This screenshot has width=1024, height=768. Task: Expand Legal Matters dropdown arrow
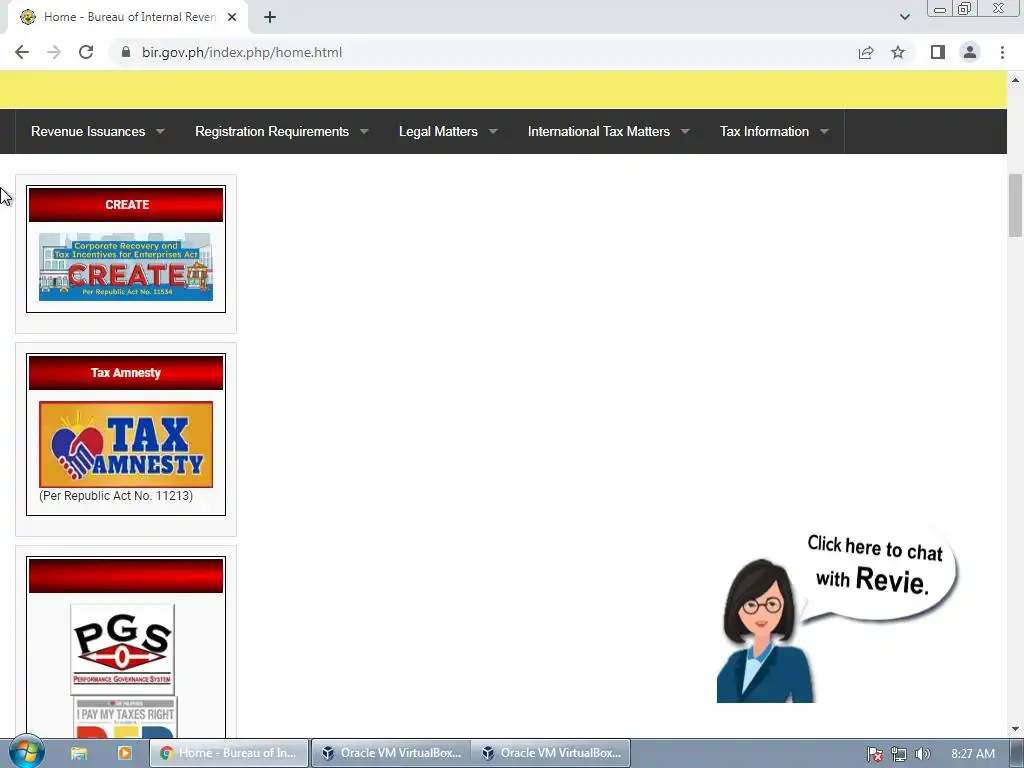coord(493,131)
